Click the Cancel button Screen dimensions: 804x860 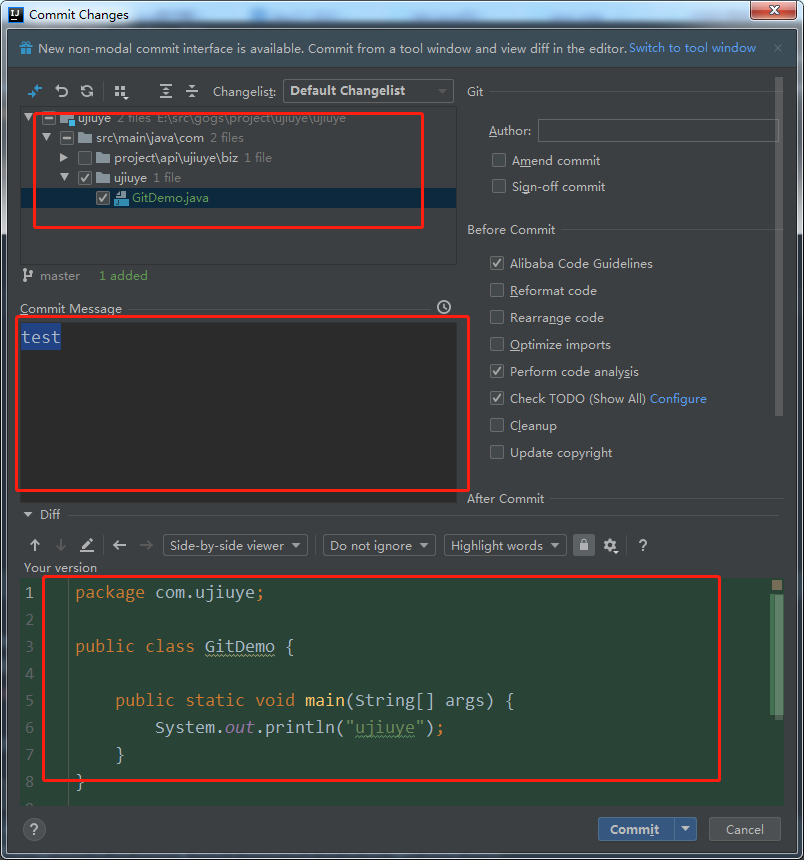tap(744, 829)
